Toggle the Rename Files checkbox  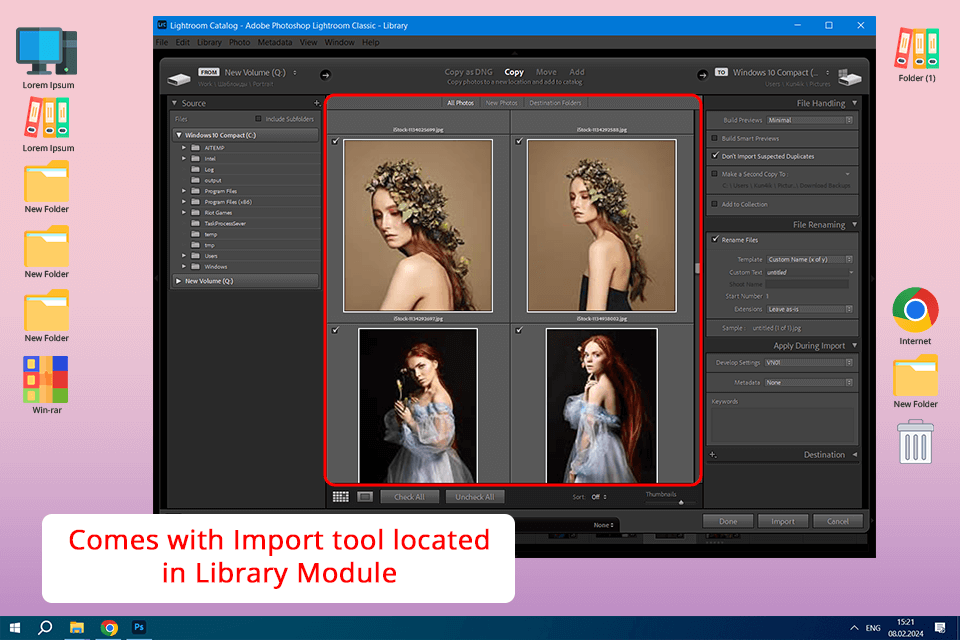click(714, 240)
